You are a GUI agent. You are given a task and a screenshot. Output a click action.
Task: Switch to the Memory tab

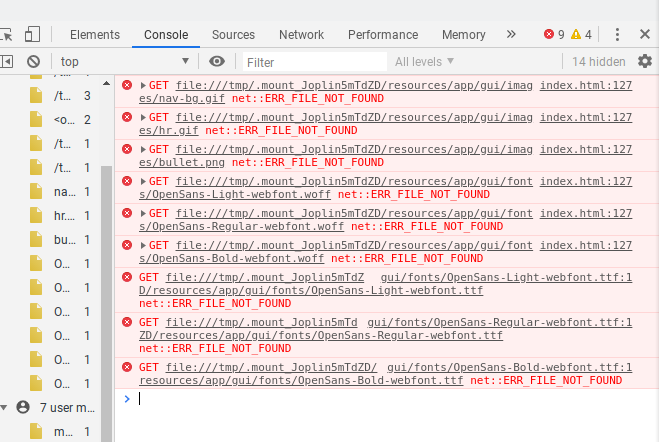click(x=464, y=34)
